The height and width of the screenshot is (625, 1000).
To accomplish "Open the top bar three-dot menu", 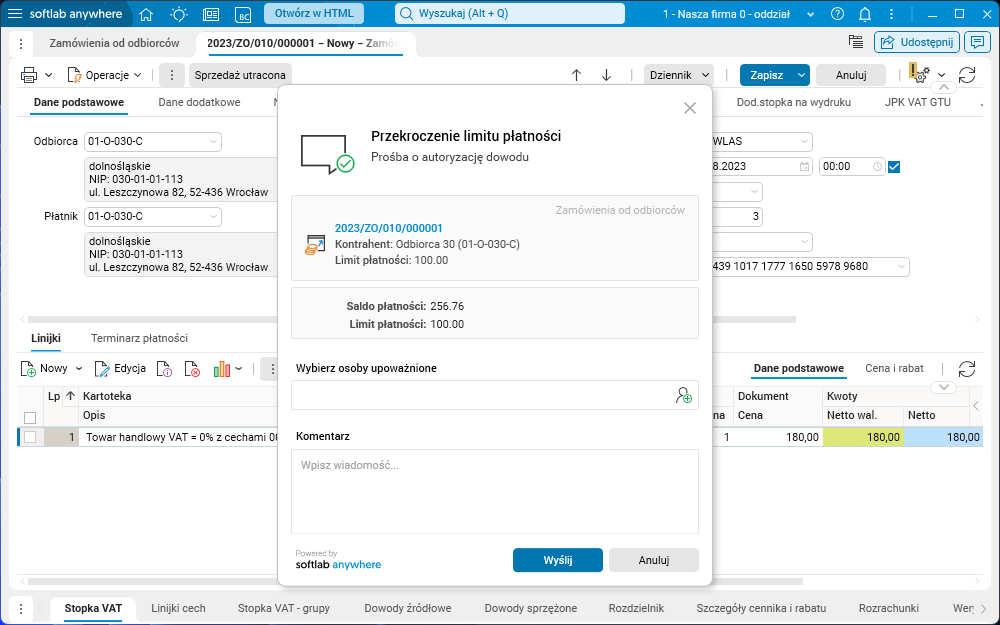I will [892, 14].
